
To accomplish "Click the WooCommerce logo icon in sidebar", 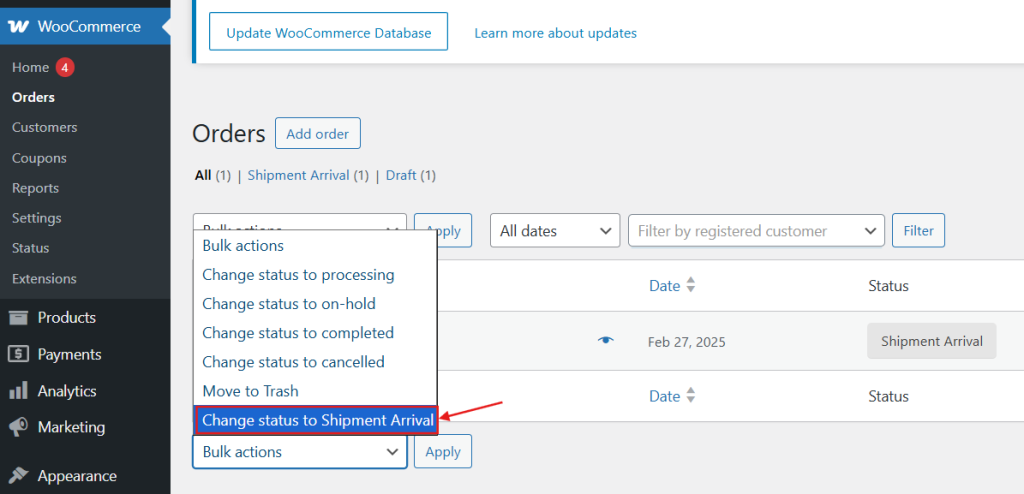I will click(18, 27).
